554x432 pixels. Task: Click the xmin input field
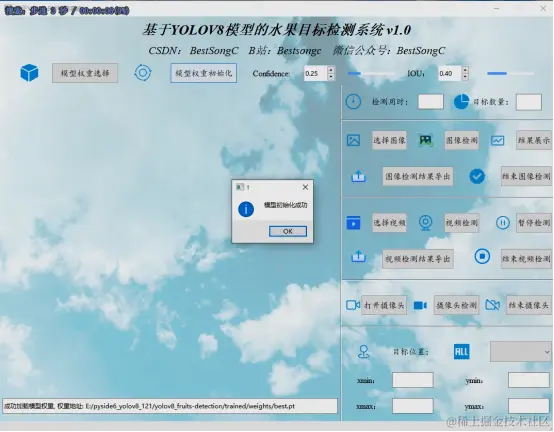[x=413, y=380]
